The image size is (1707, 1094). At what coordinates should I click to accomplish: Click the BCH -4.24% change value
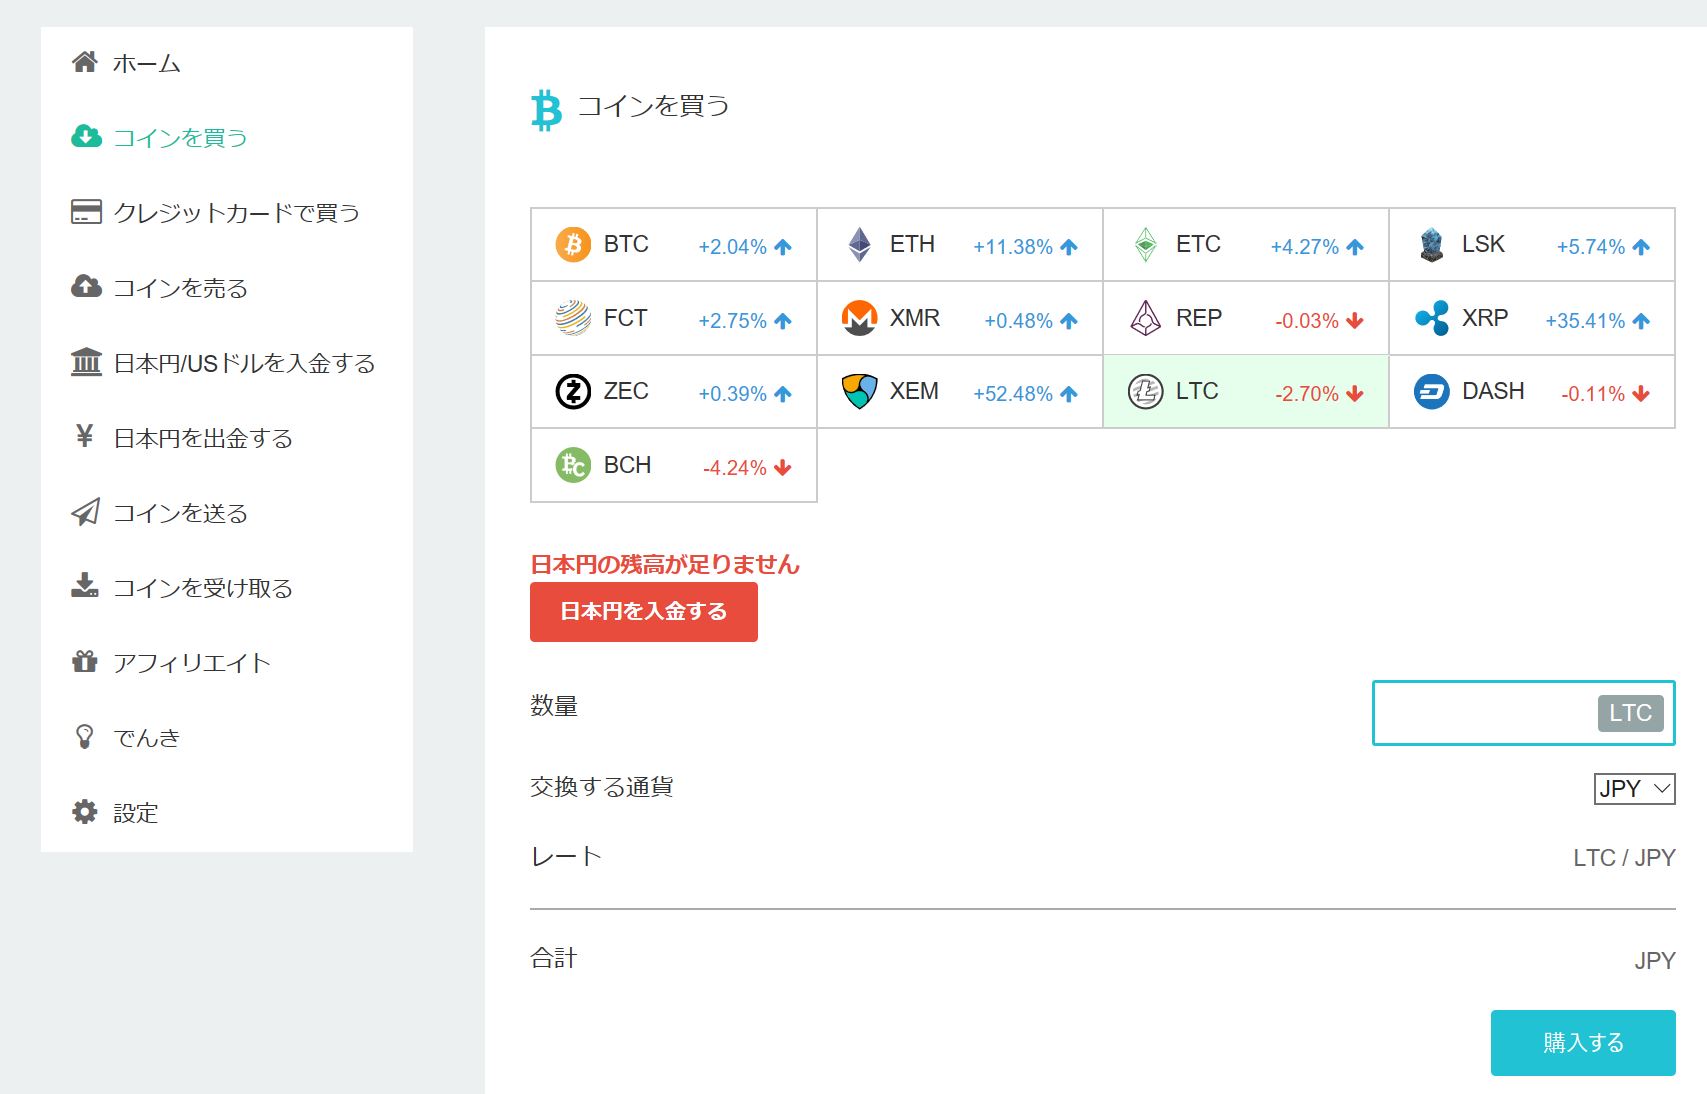(x=735, y=468)
